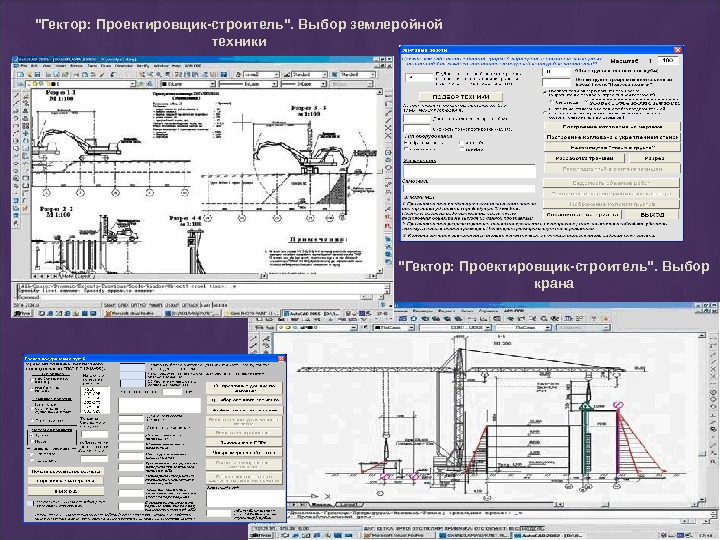The height and width of the screenshot is (540, 720).
Task: Click Match Properties brush icon in top AutoCAD
Action: coord(102,74)
